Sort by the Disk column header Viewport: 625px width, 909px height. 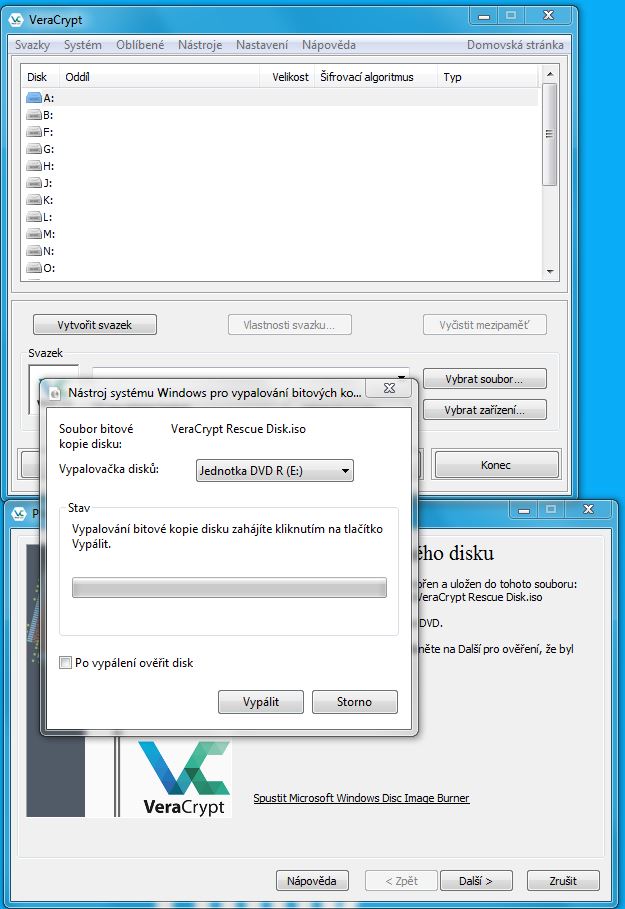click(40, 77)
